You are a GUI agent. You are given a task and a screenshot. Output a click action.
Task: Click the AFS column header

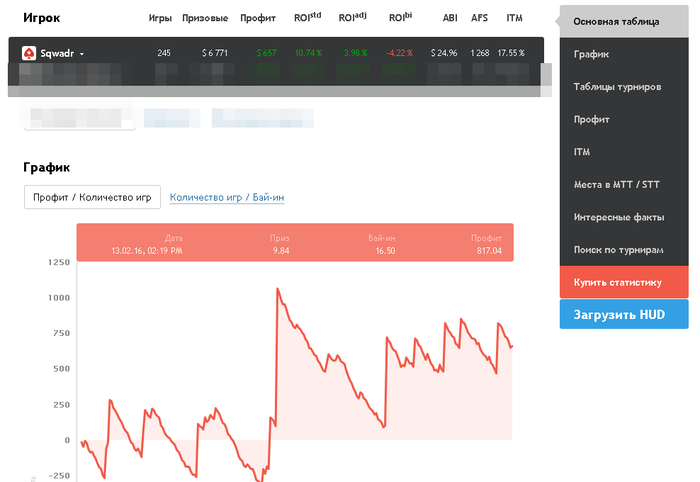pos(479,18)
